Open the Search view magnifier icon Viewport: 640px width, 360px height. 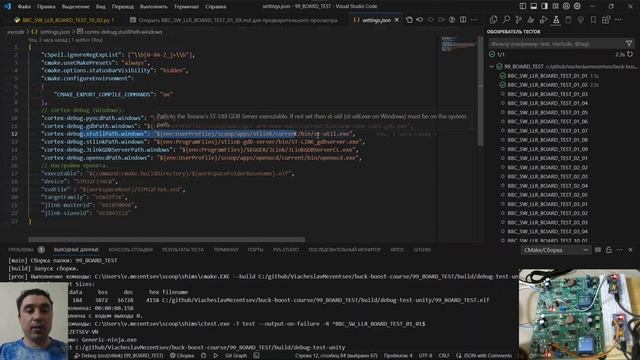[506, 20]
